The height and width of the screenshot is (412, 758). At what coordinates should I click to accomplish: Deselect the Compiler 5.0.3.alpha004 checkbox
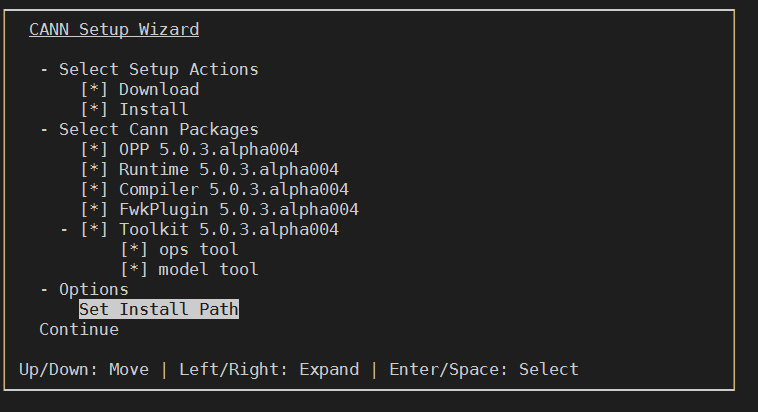coord(94,190)
